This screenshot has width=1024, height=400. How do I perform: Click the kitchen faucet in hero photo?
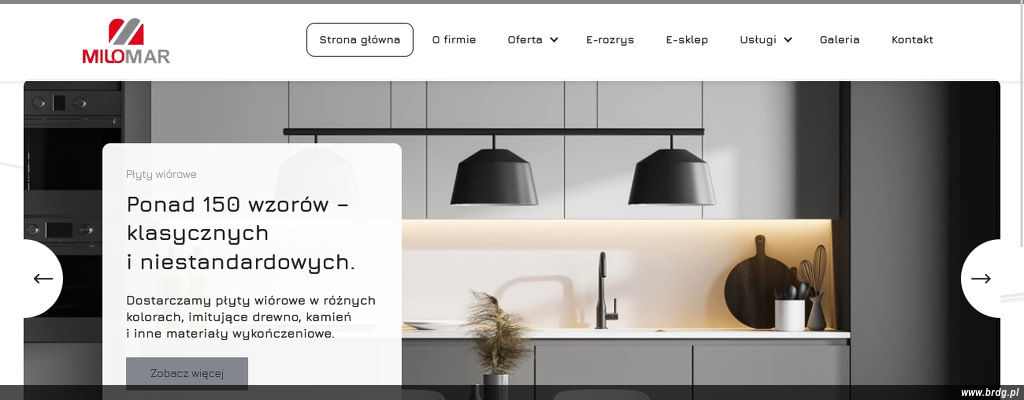pos(605,290)
